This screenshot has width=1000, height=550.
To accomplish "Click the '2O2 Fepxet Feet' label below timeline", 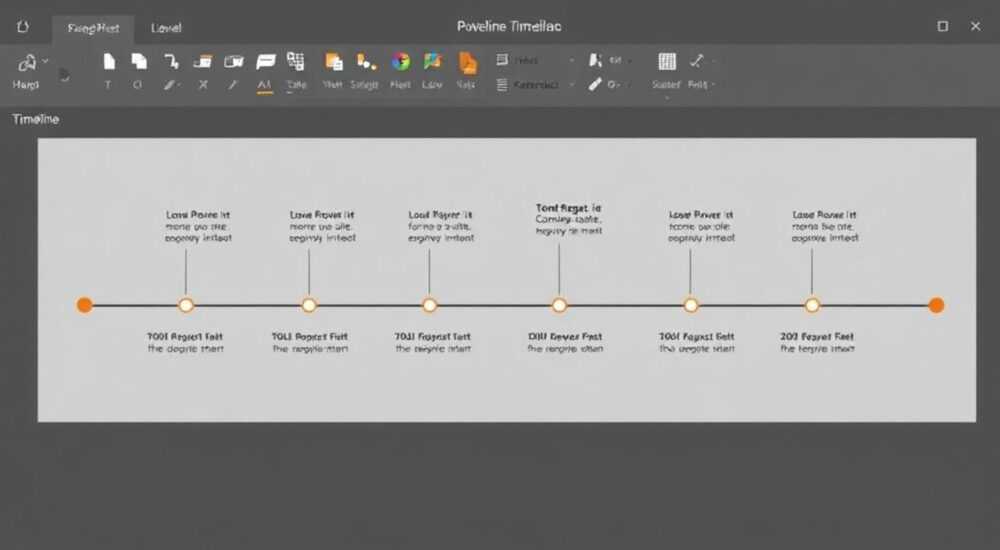I will [x=817, y=336].
